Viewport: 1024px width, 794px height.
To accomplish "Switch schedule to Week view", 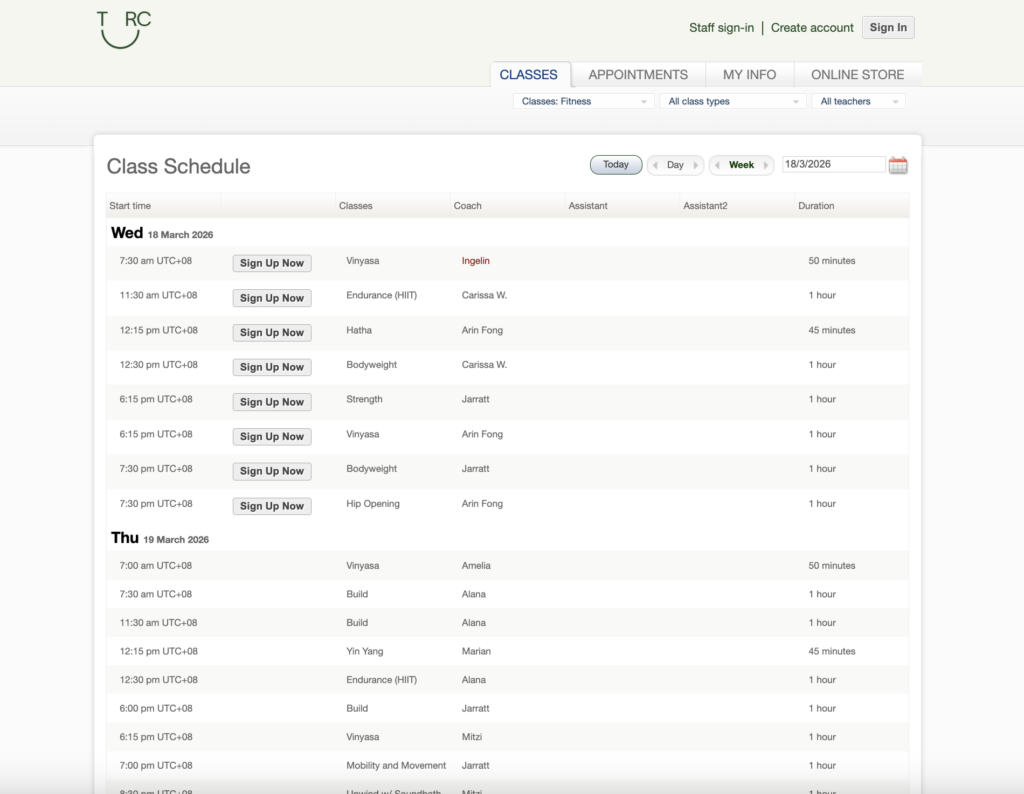I will [741, 165].
